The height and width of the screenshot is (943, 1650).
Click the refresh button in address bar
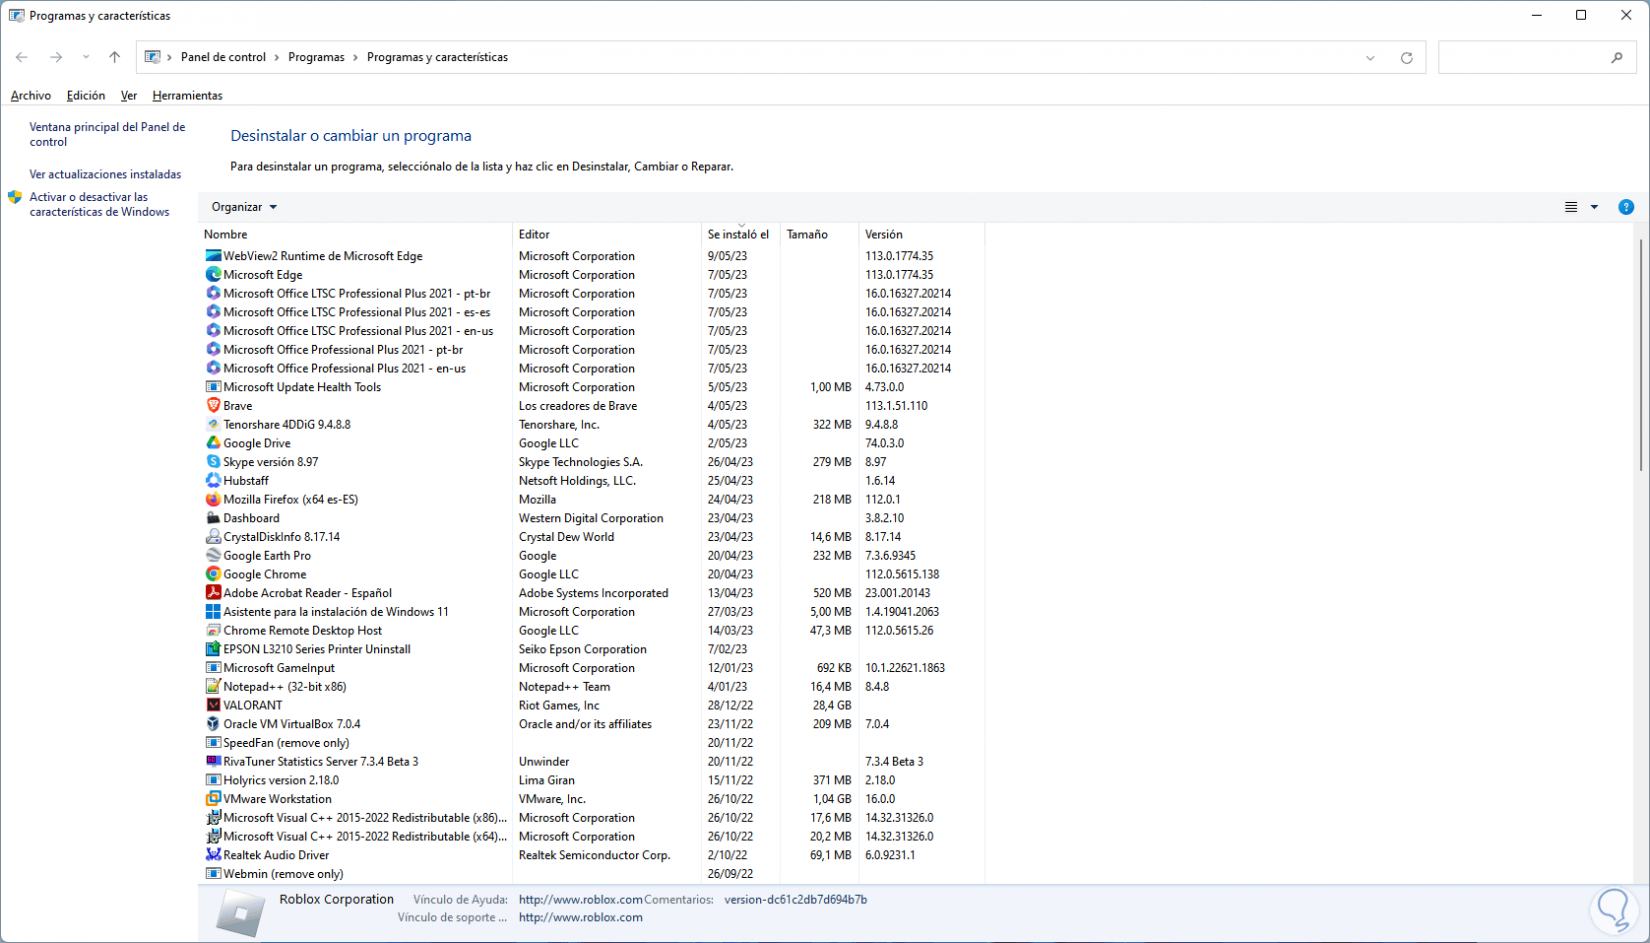[1406, 58]
